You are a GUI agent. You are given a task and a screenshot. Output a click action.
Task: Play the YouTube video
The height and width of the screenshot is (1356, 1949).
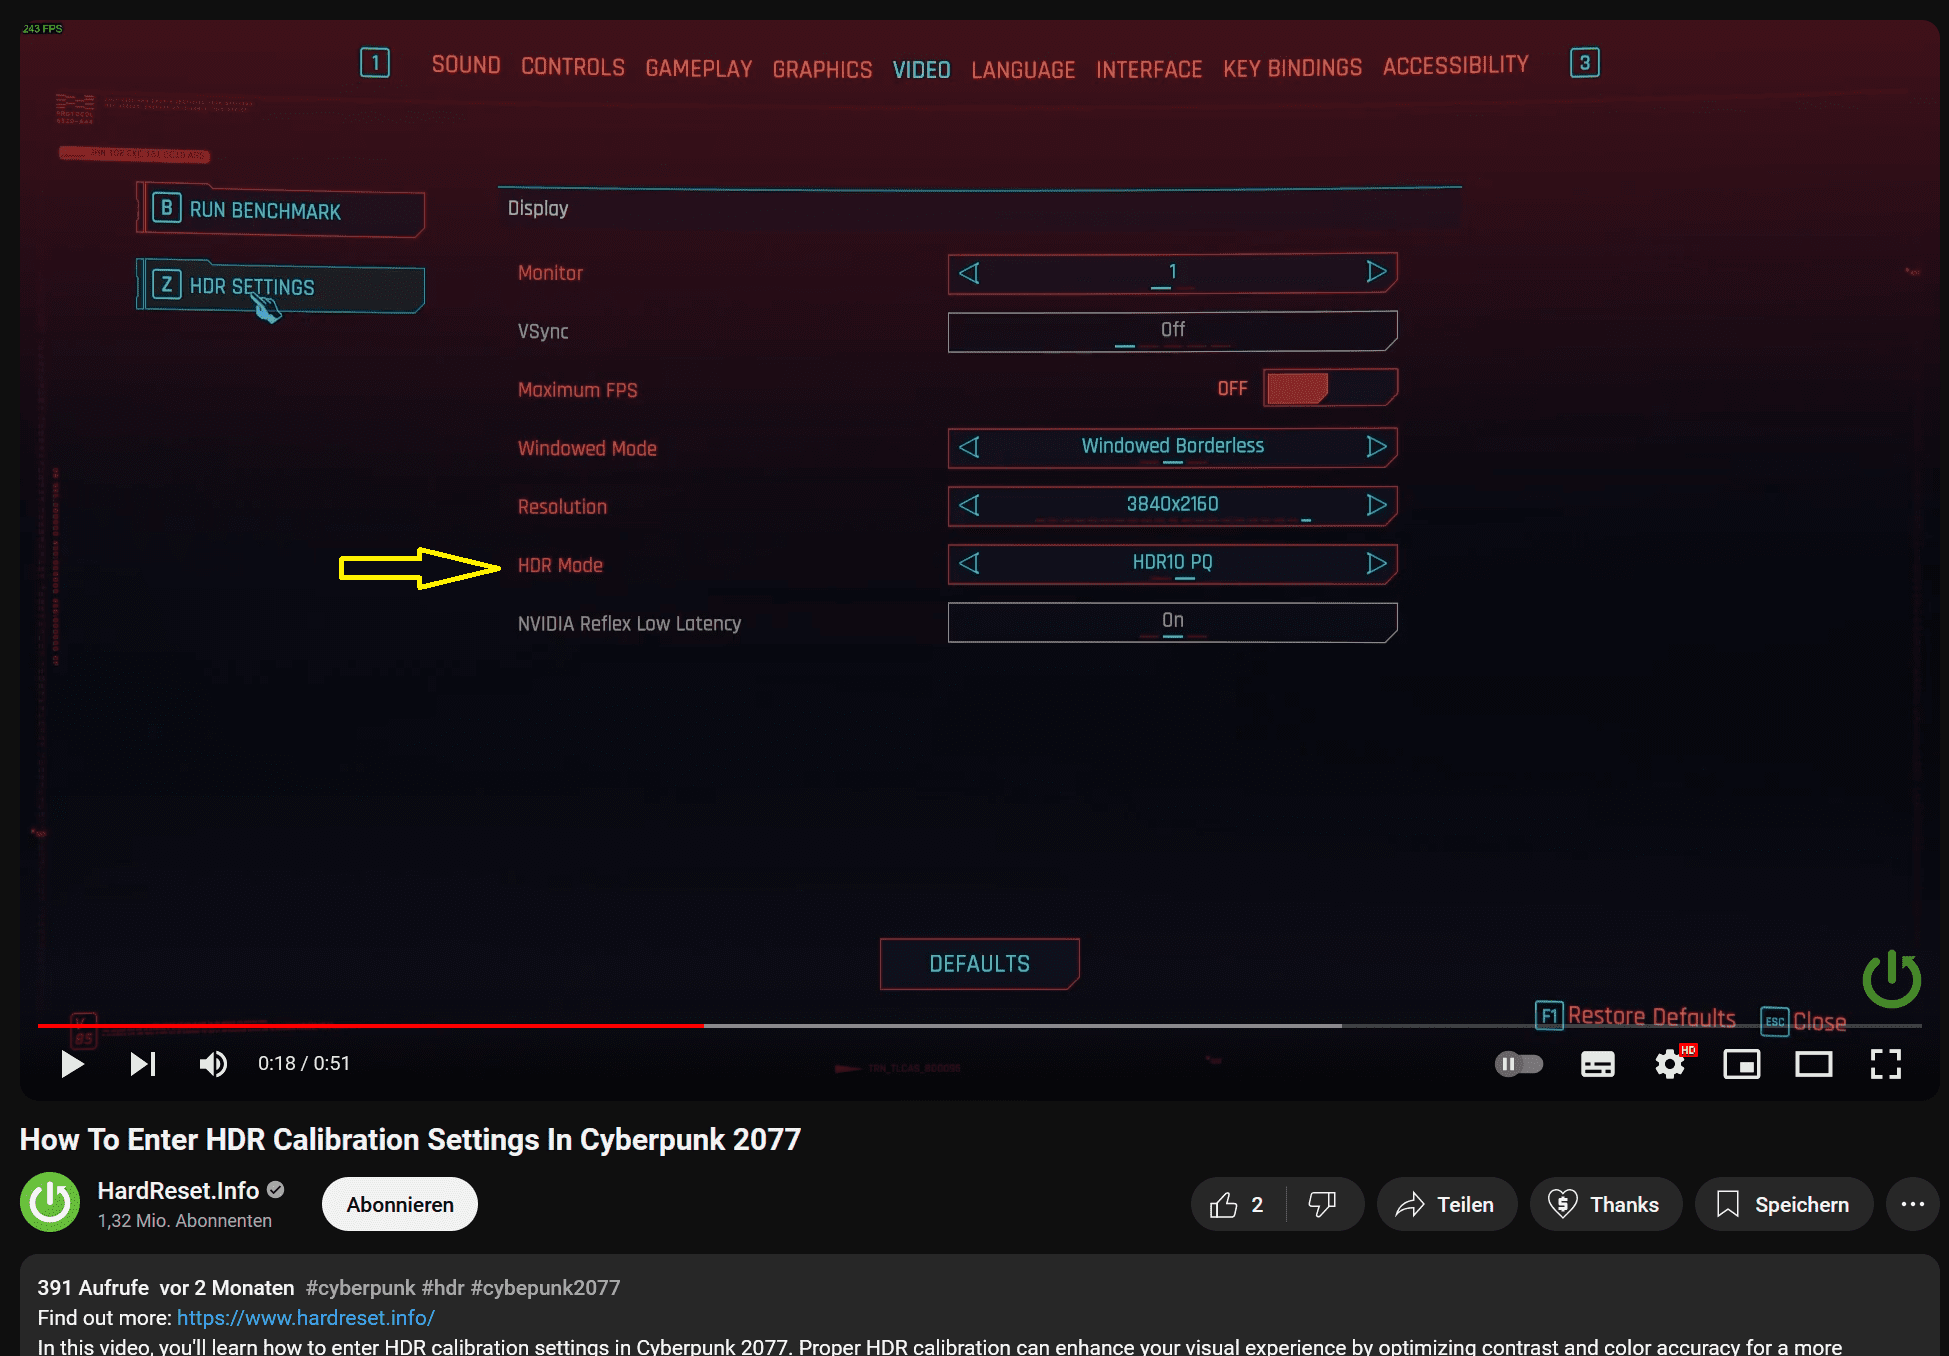pos(72,1064)
